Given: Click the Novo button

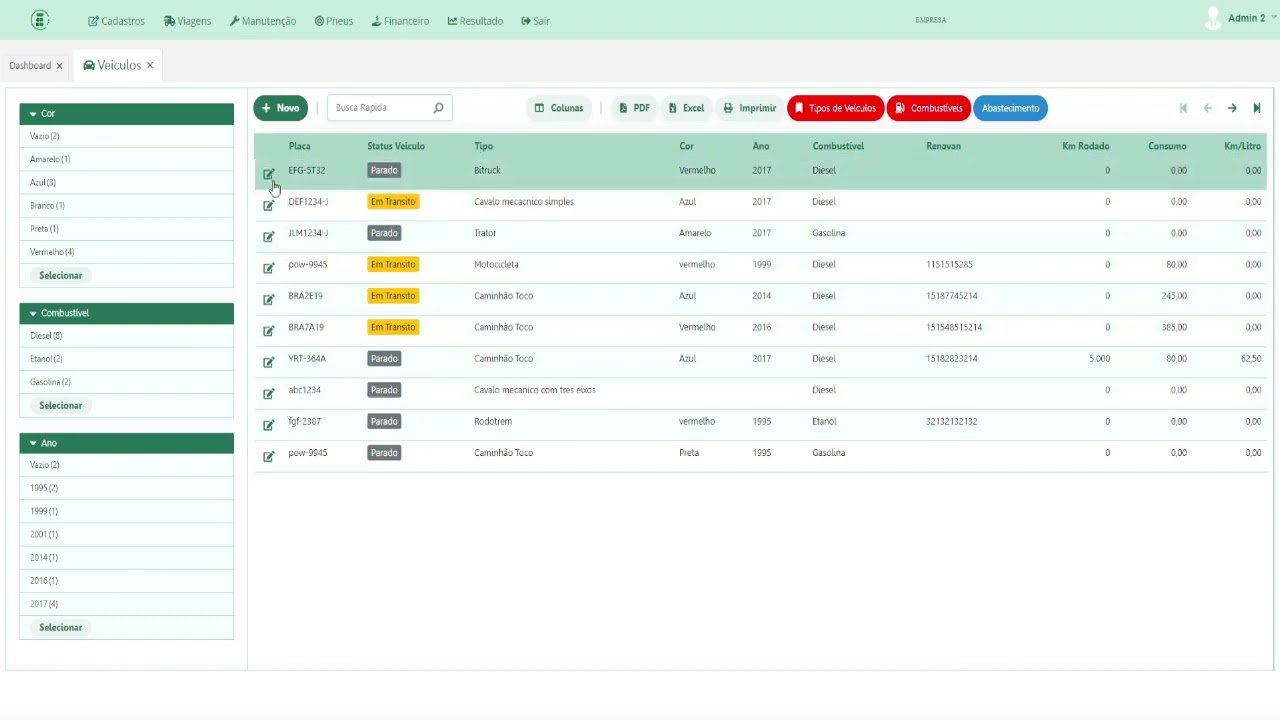Looking at the screenshot, I should [280, 108].
